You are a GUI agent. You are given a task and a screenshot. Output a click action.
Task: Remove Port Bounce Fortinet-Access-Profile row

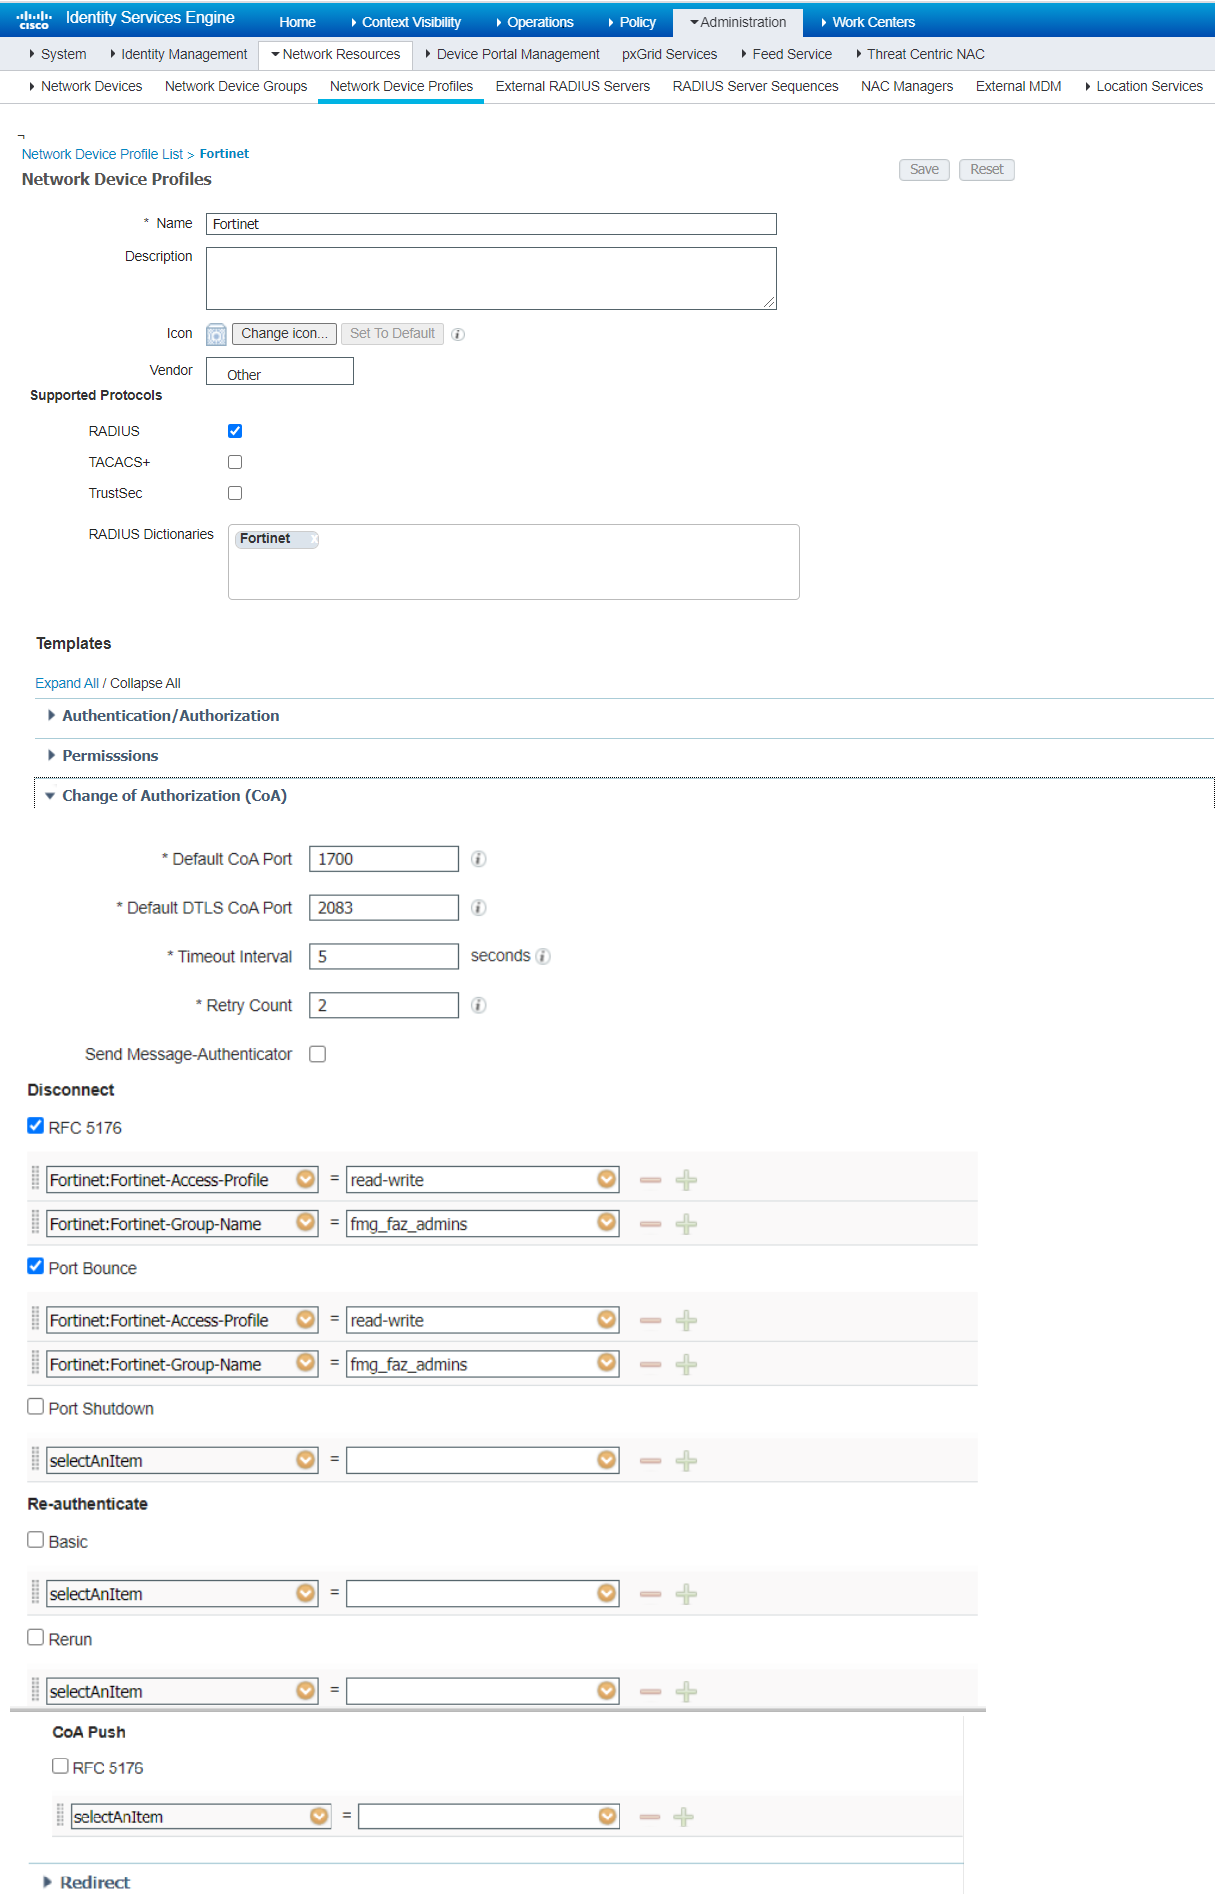click(651, 1321)
